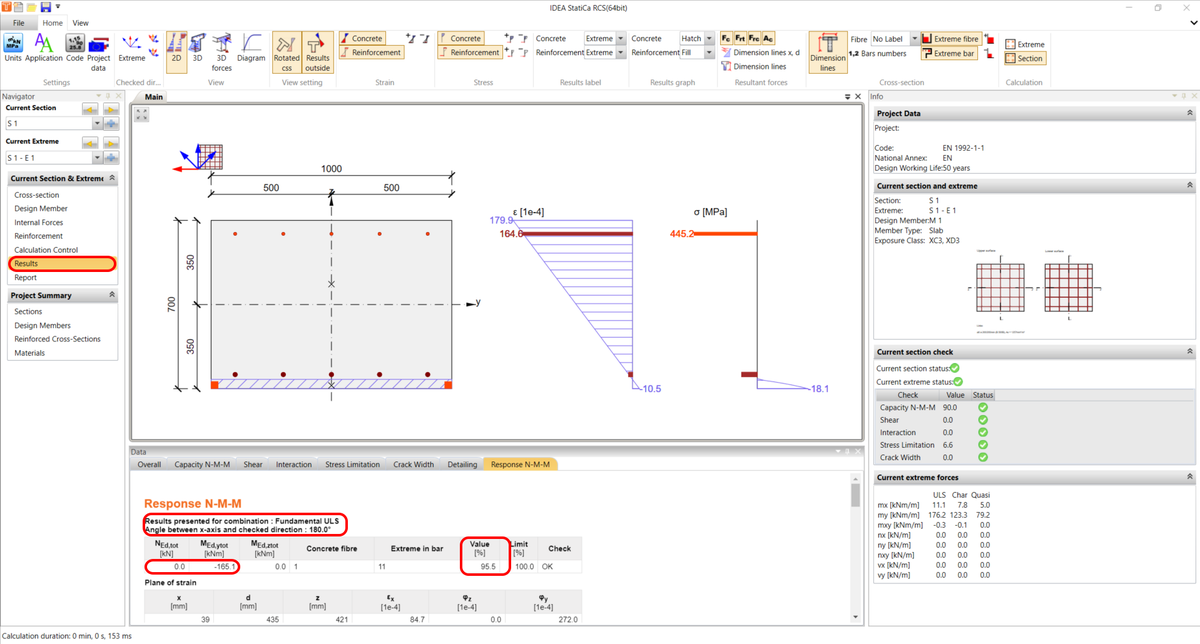
Task: Open the View menu
Action: point(80,22)
